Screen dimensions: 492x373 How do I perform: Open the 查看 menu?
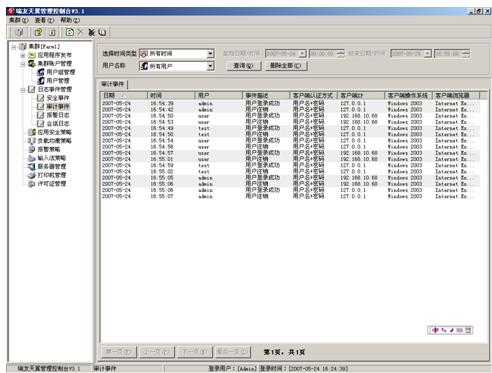44,21
